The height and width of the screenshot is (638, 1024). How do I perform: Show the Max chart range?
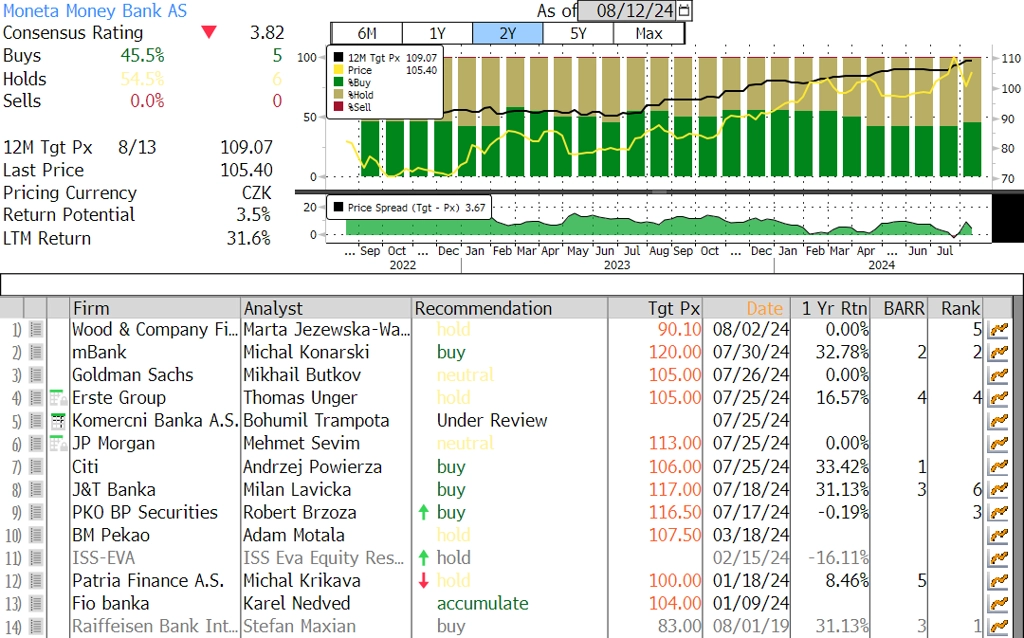click(x=649, y=33)
